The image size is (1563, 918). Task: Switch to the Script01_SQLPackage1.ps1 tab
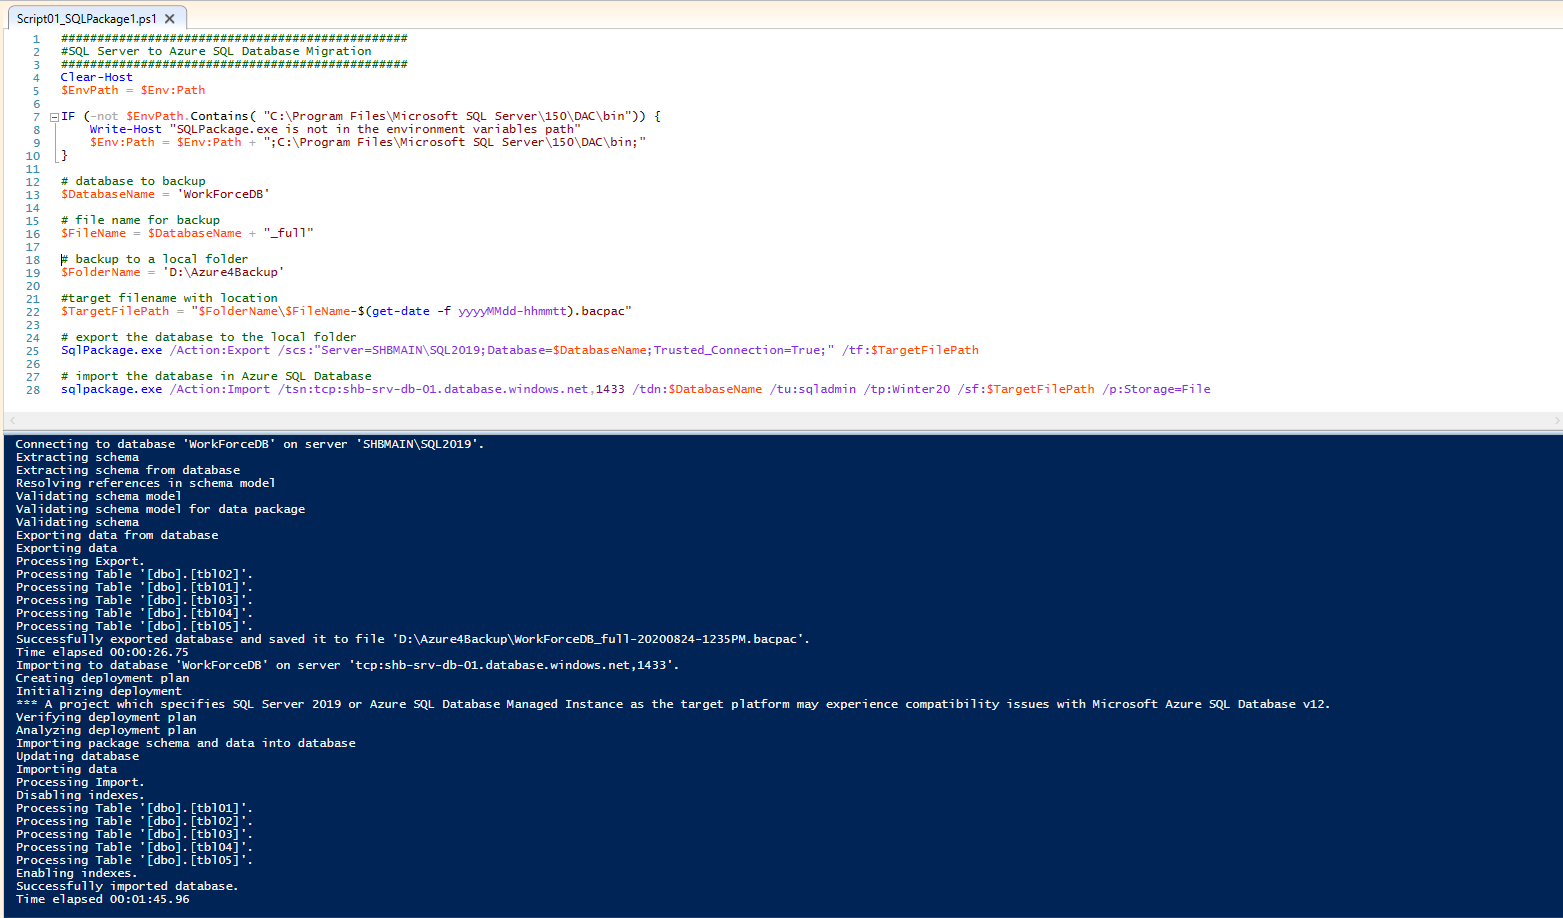(x=85, y=17)
